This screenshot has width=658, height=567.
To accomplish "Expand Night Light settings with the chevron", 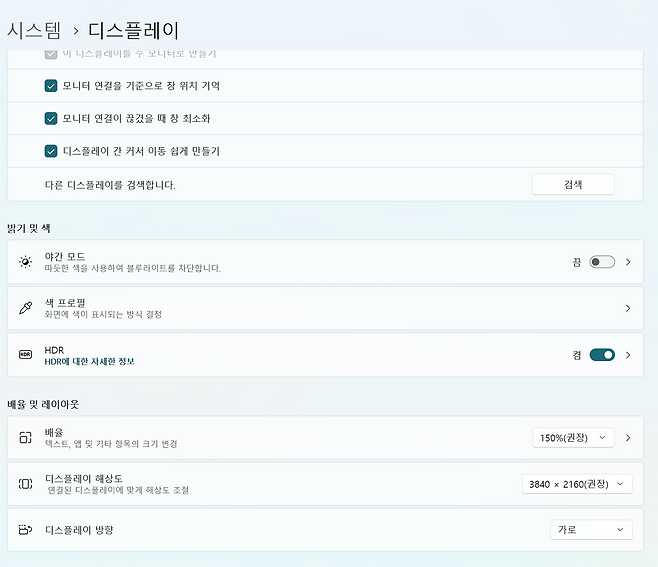I will tap(628, 262).
